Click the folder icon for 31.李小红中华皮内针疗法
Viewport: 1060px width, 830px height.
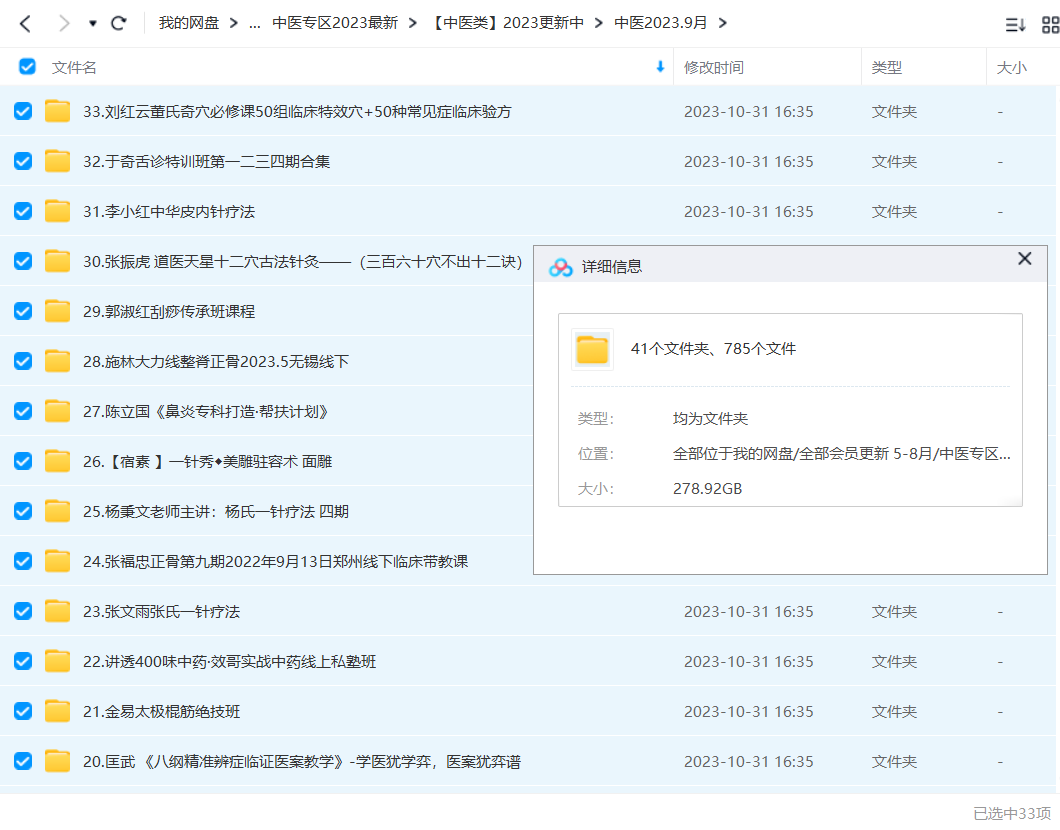tap(58, 211)
